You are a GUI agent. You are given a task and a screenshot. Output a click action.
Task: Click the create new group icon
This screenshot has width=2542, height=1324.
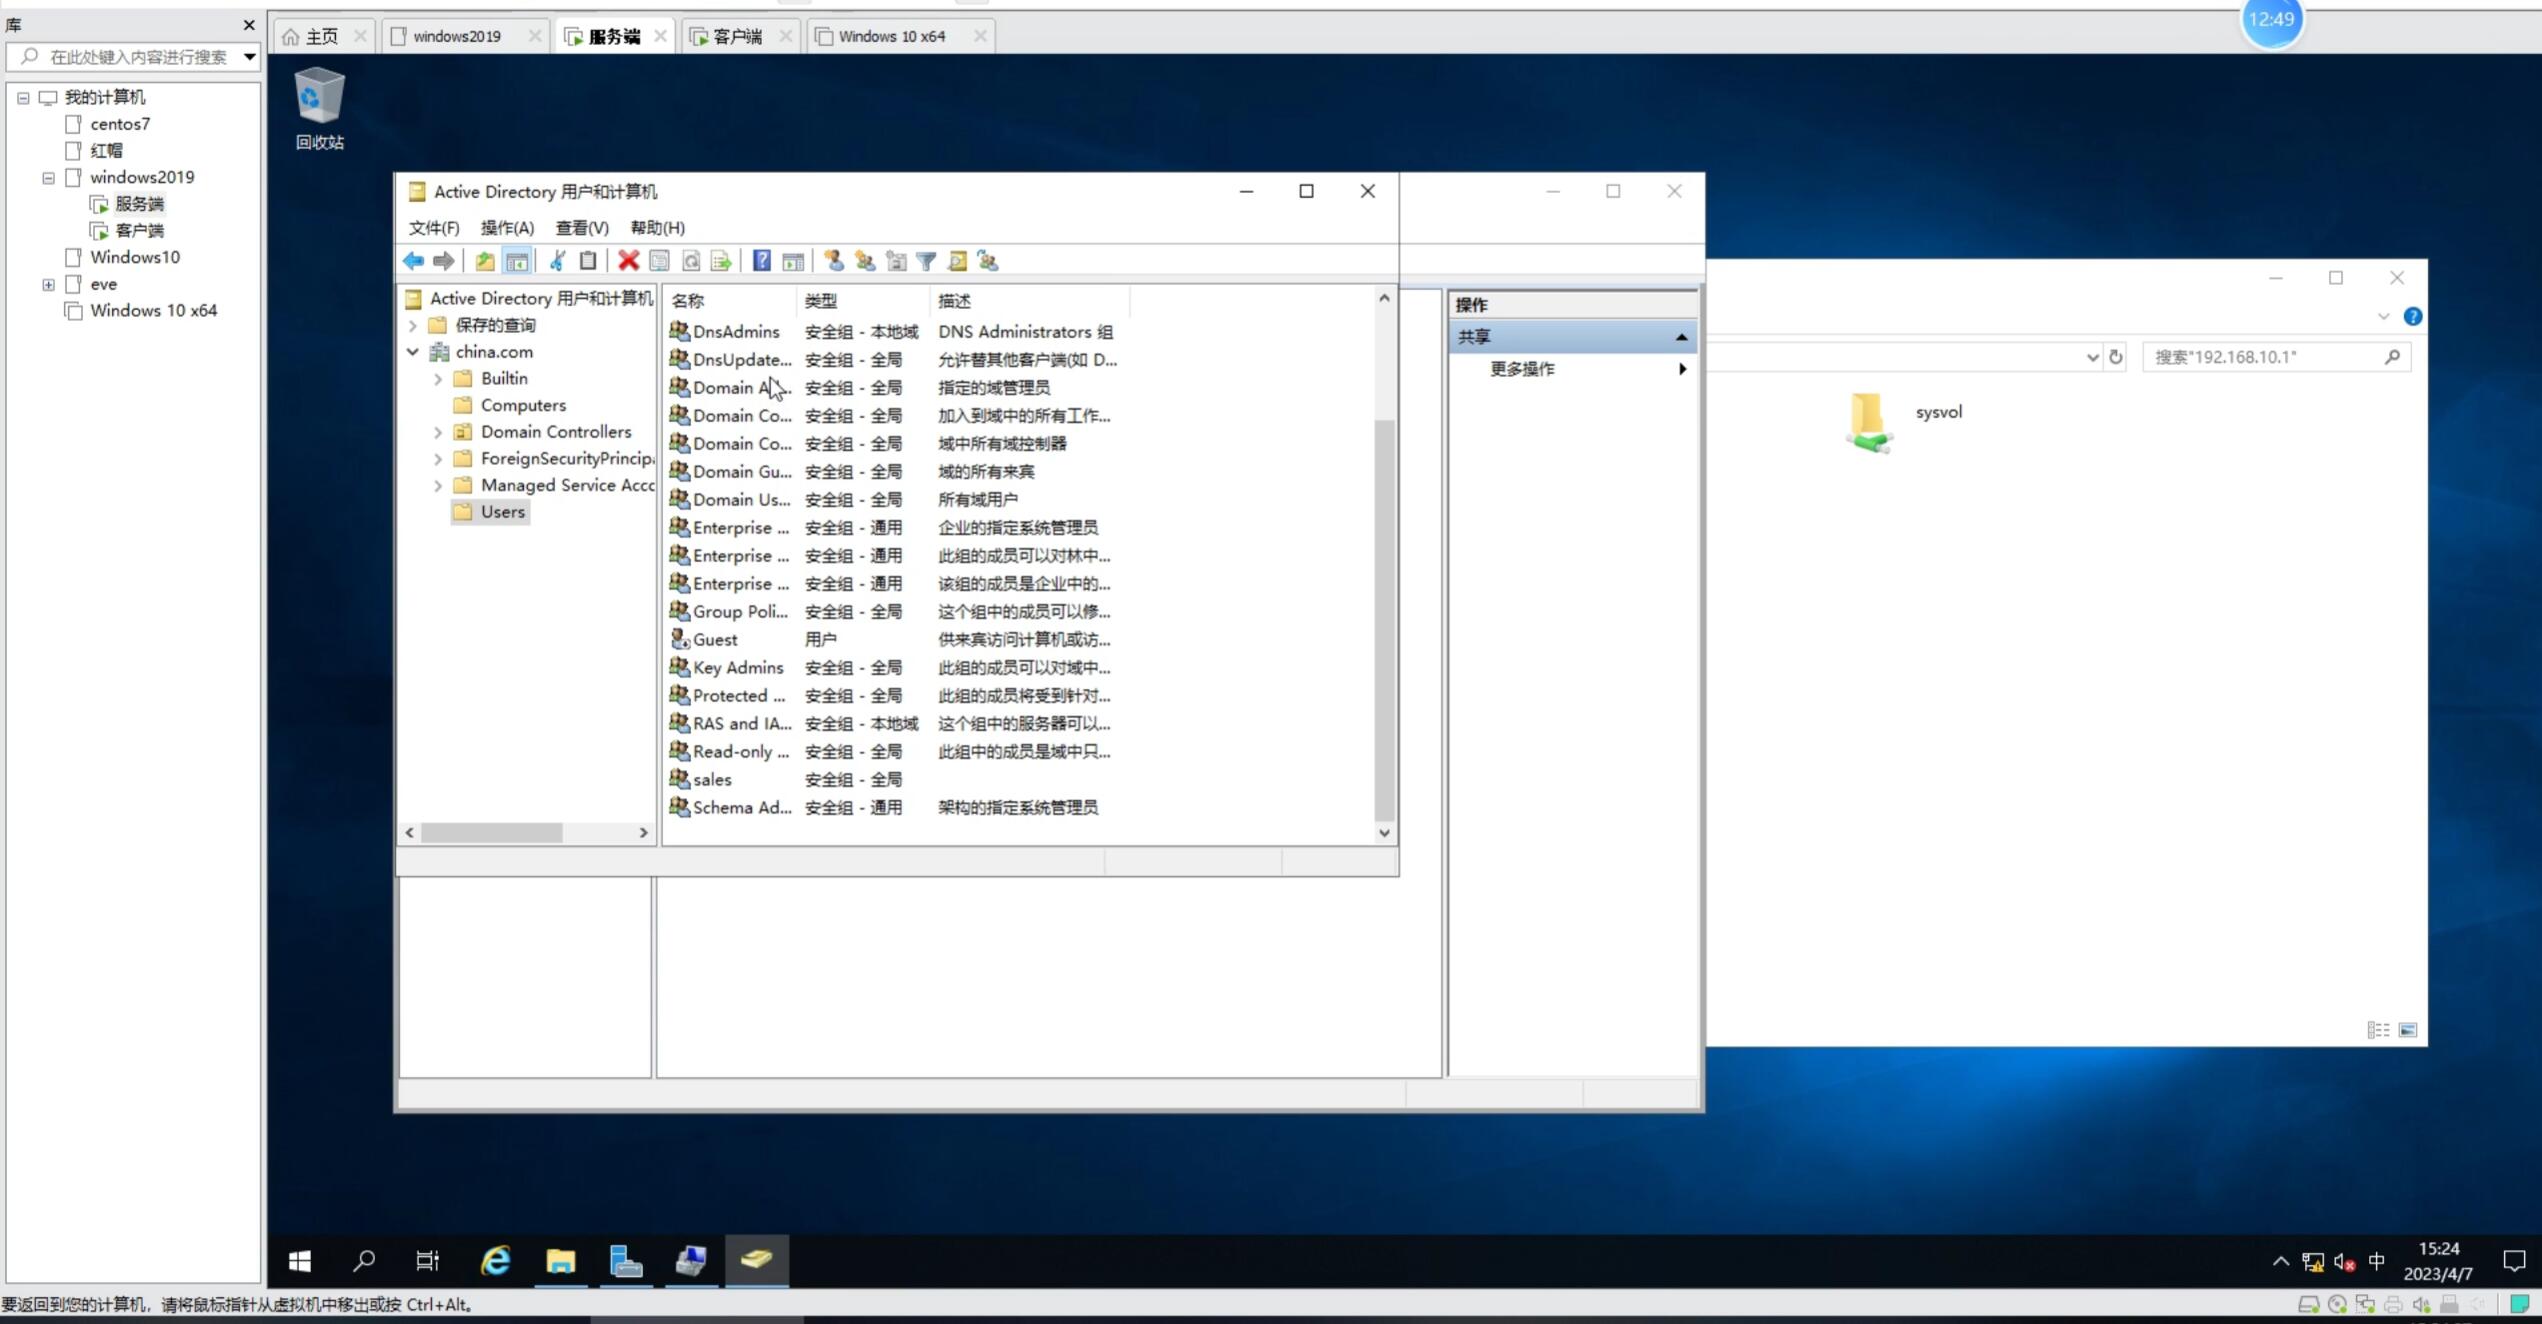[x=865, y=261]
